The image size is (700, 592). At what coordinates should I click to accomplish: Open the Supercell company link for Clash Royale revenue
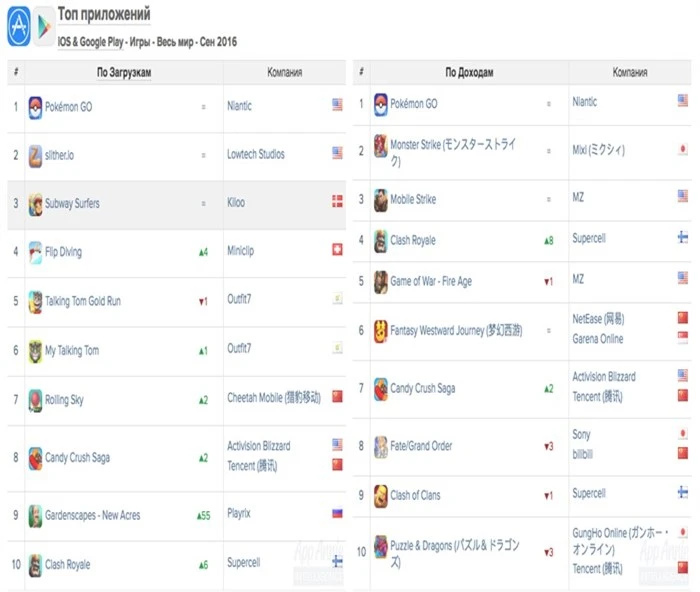click(588, 241)
